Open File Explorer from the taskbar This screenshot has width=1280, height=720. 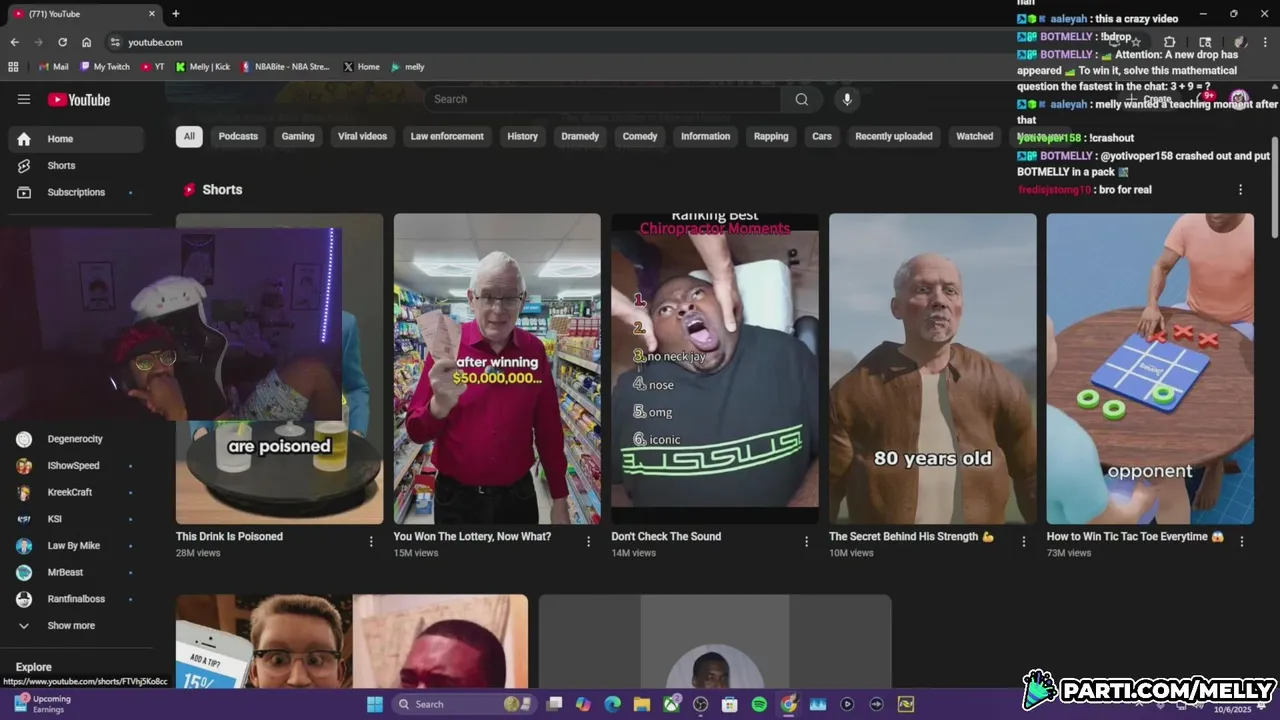(641, 704)
